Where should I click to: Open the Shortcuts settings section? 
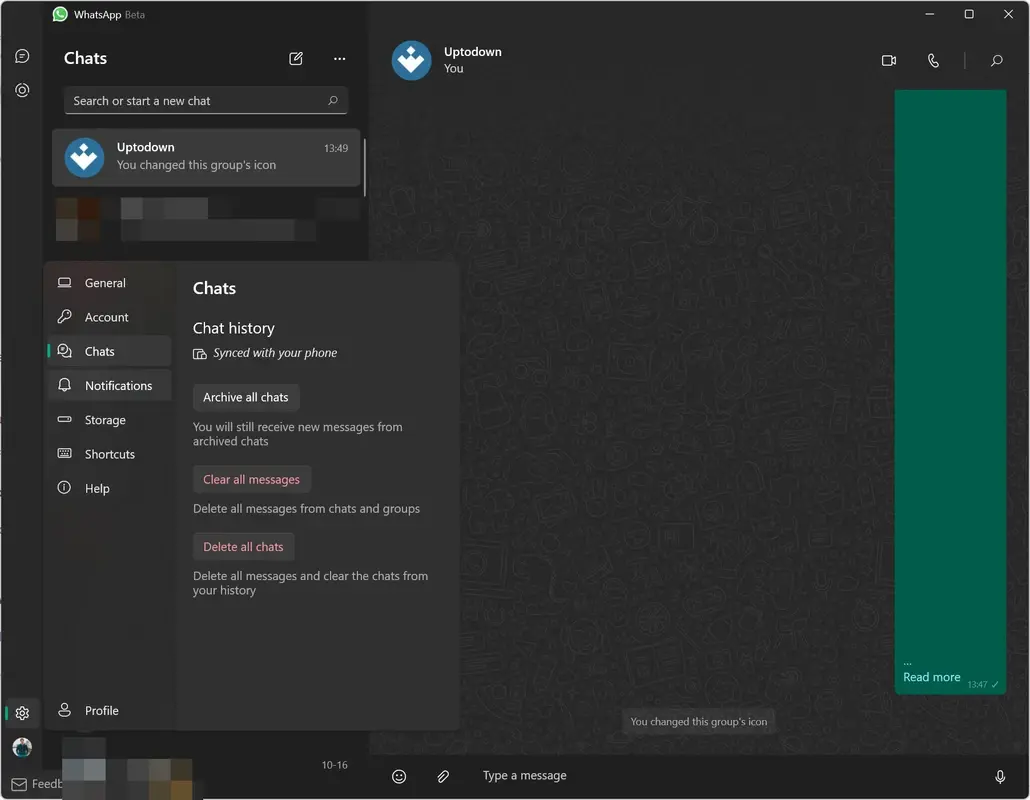109,454
